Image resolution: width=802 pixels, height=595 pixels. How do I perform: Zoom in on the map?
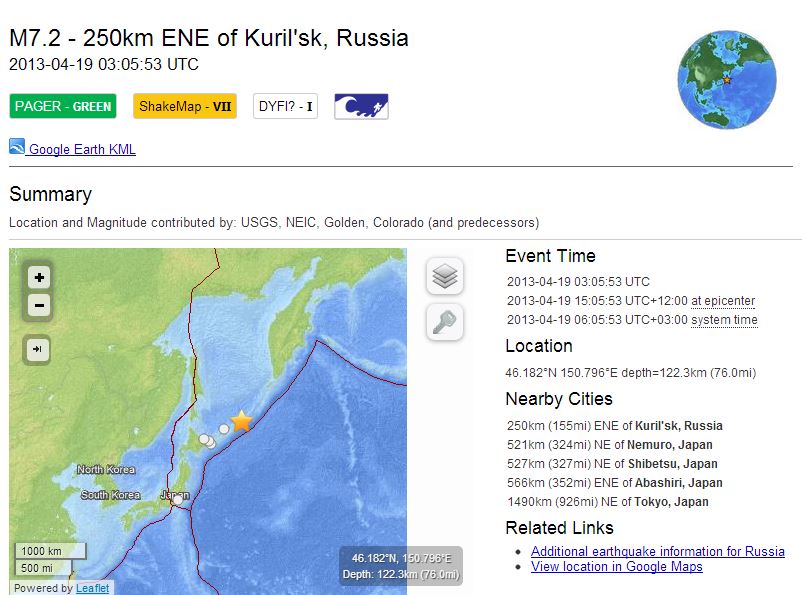click(x=39, y=278)
